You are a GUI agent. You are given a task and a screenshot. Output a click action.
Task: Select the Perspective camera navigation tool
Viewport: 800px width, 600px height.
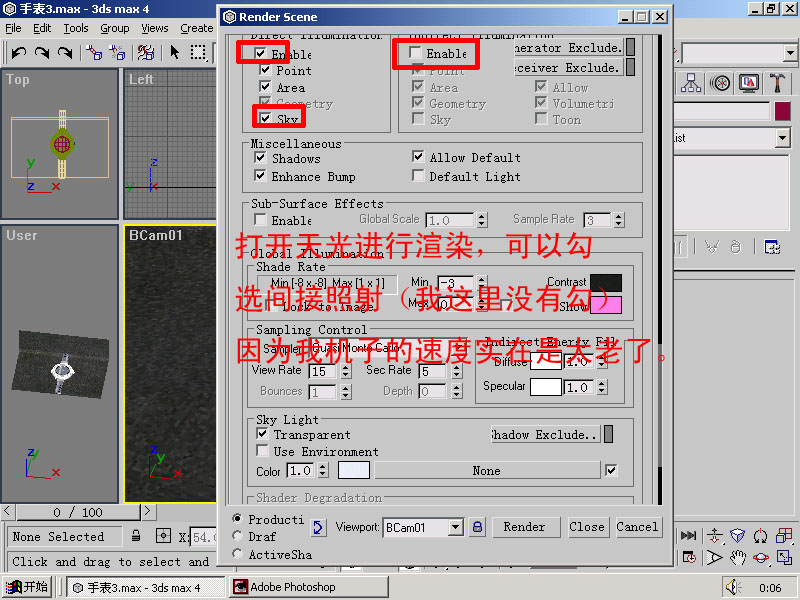[738, 535]
